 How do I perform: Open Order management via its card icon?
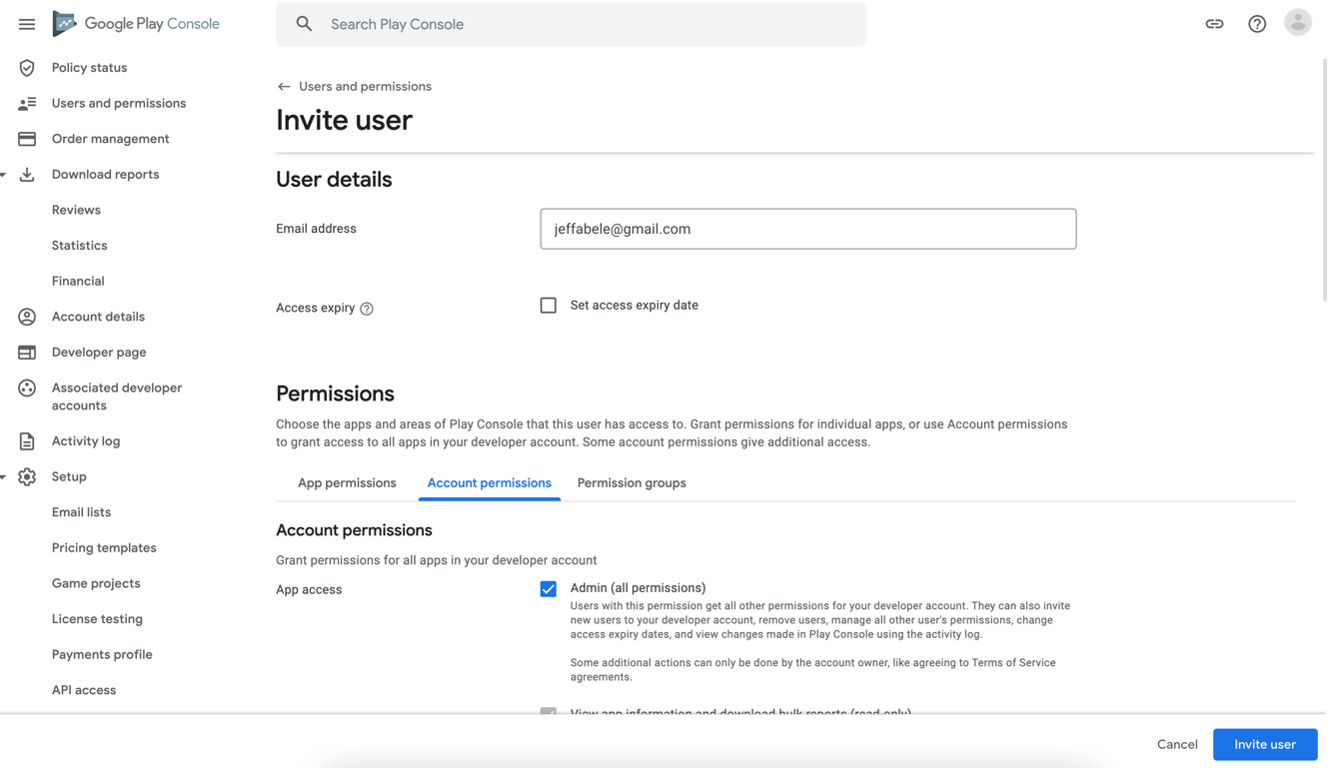tap(26, 138)
